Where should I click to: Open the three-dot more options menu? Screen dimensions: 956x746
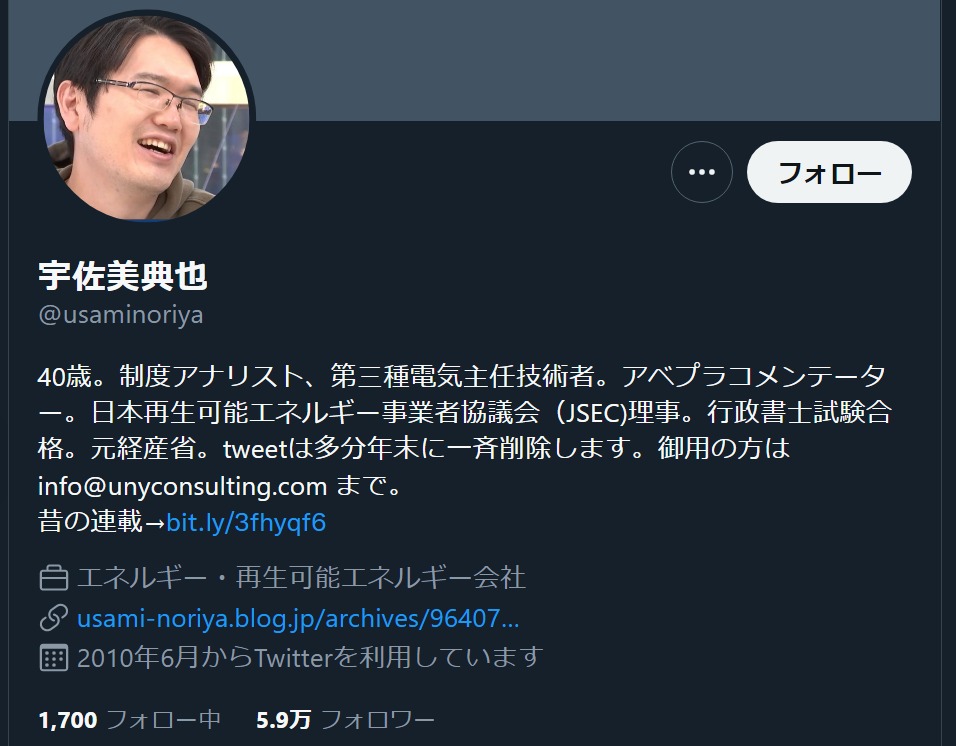[702, 172]
